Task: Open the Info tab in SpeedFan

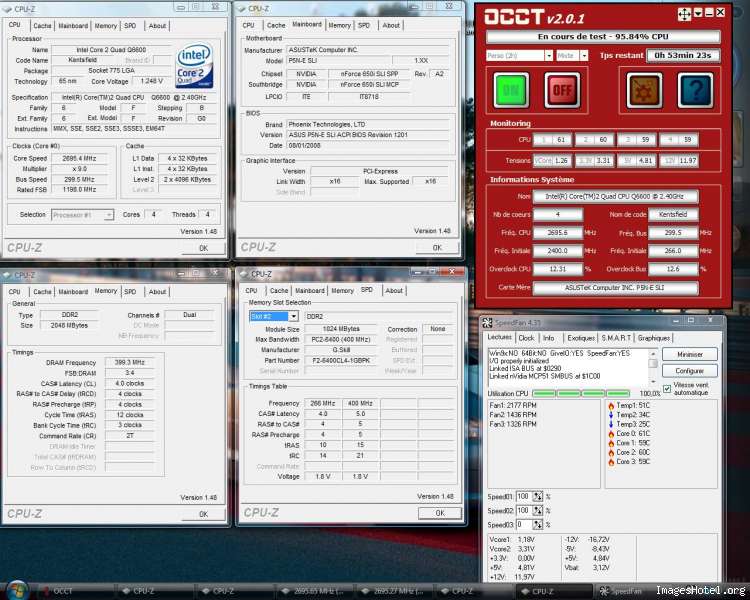Action: 549,338
